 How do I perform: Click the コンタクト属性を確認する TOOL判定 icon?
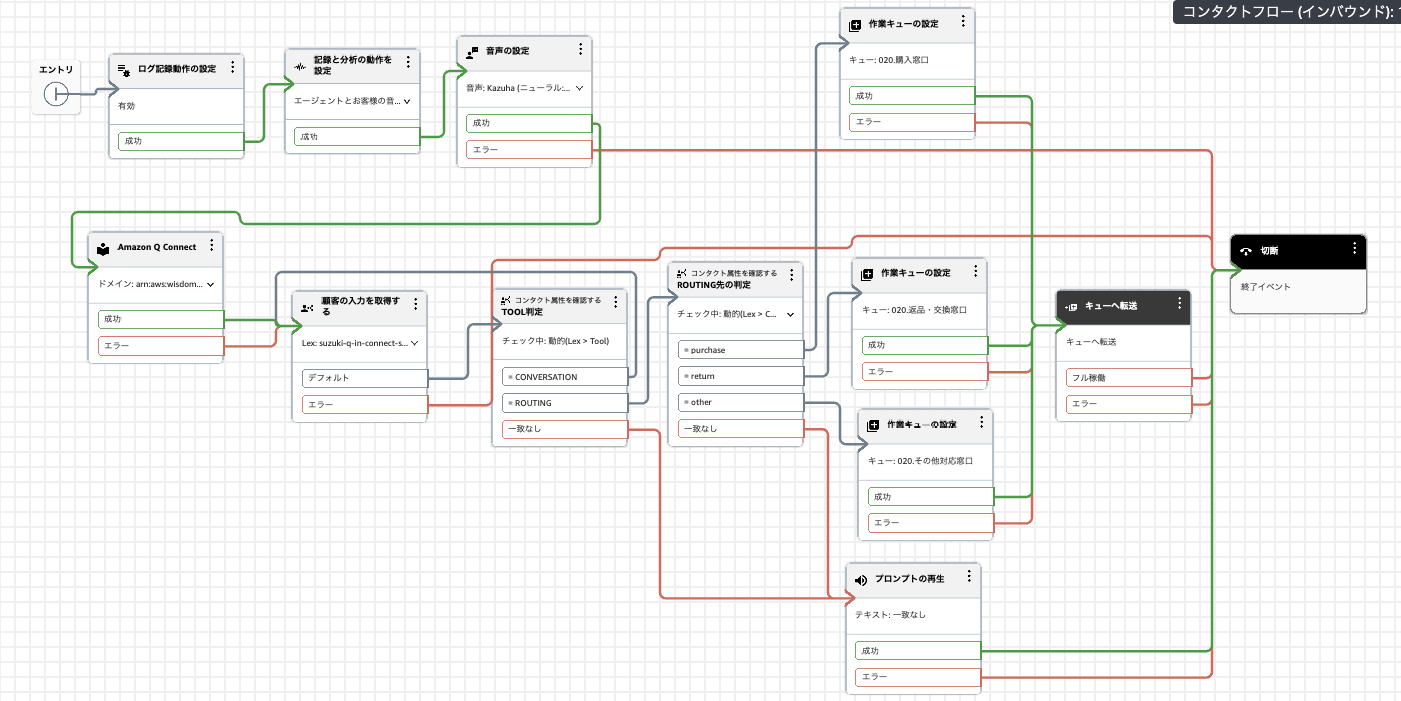(506, 301)
